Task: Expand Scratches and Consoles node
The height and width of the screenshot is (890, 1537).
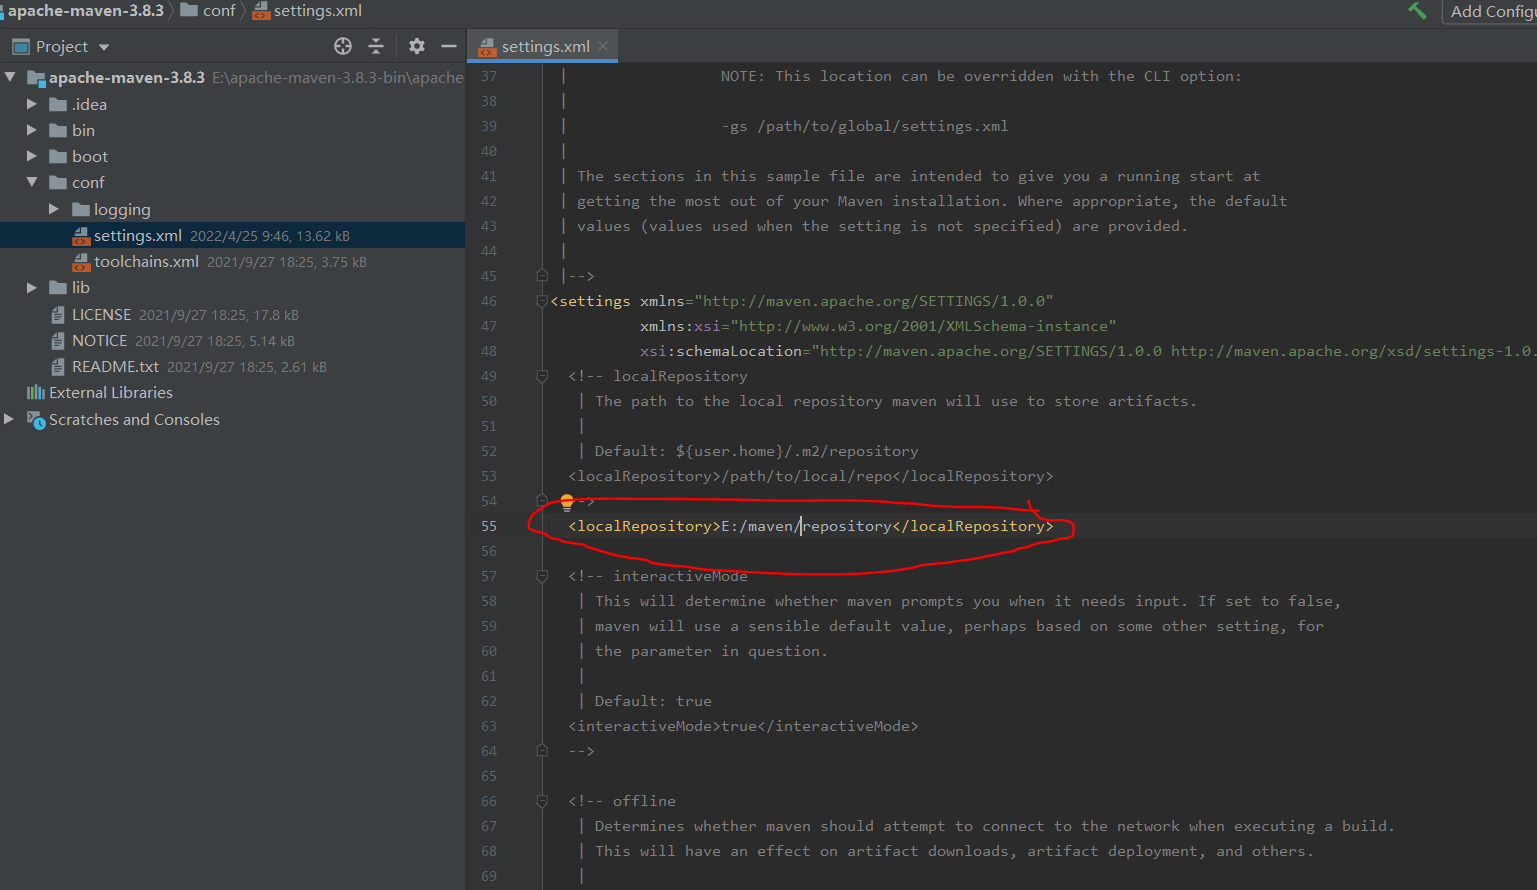Action: click(10, 419)
